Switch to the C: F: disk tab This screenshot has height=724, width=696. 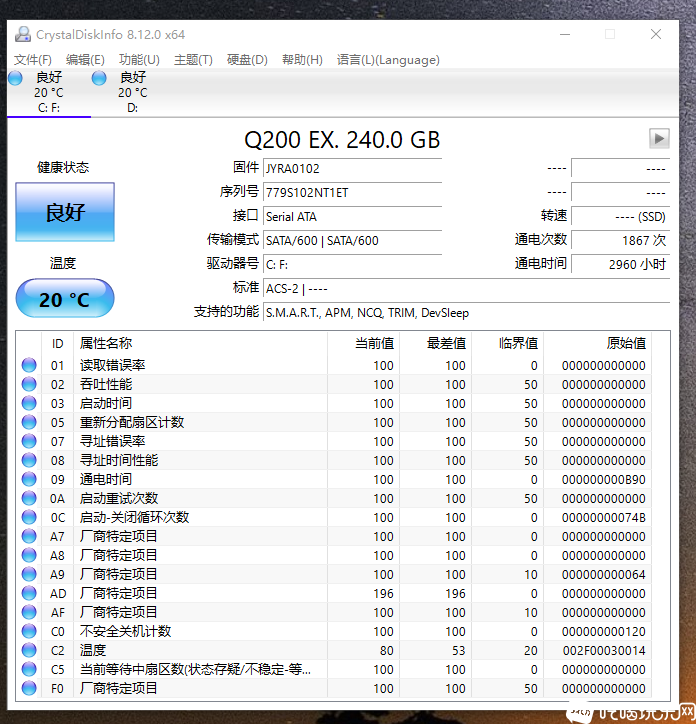click(x=49, y=93)
